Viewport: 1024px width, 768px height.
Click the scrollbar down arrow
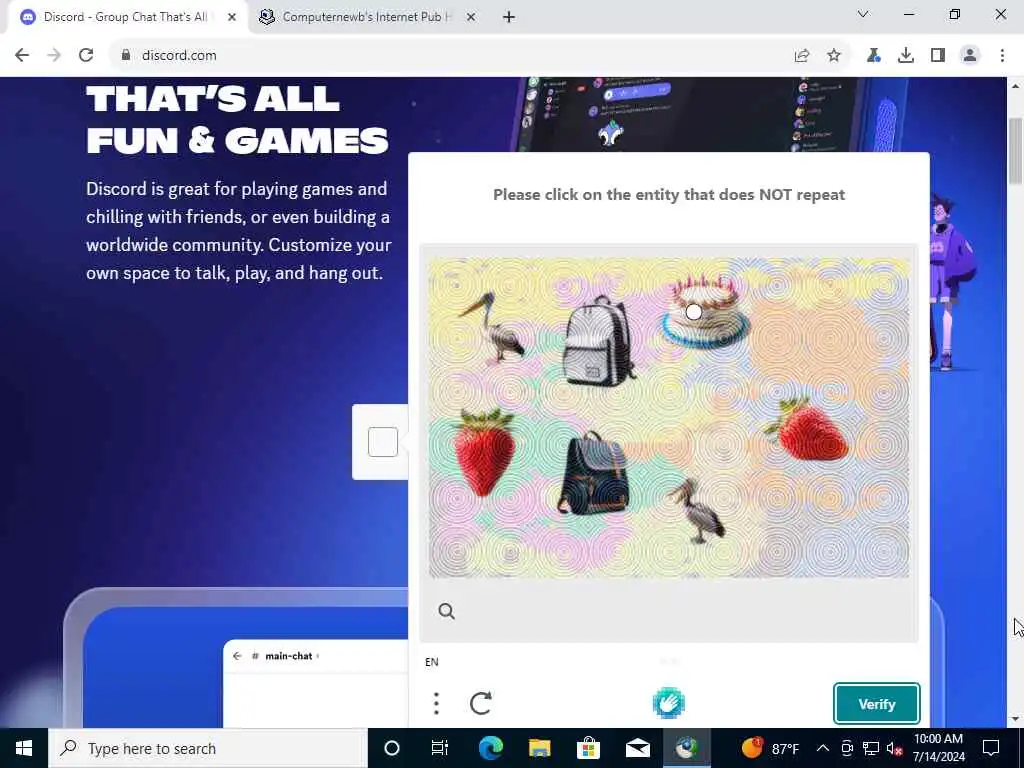tap(1016, 719)
